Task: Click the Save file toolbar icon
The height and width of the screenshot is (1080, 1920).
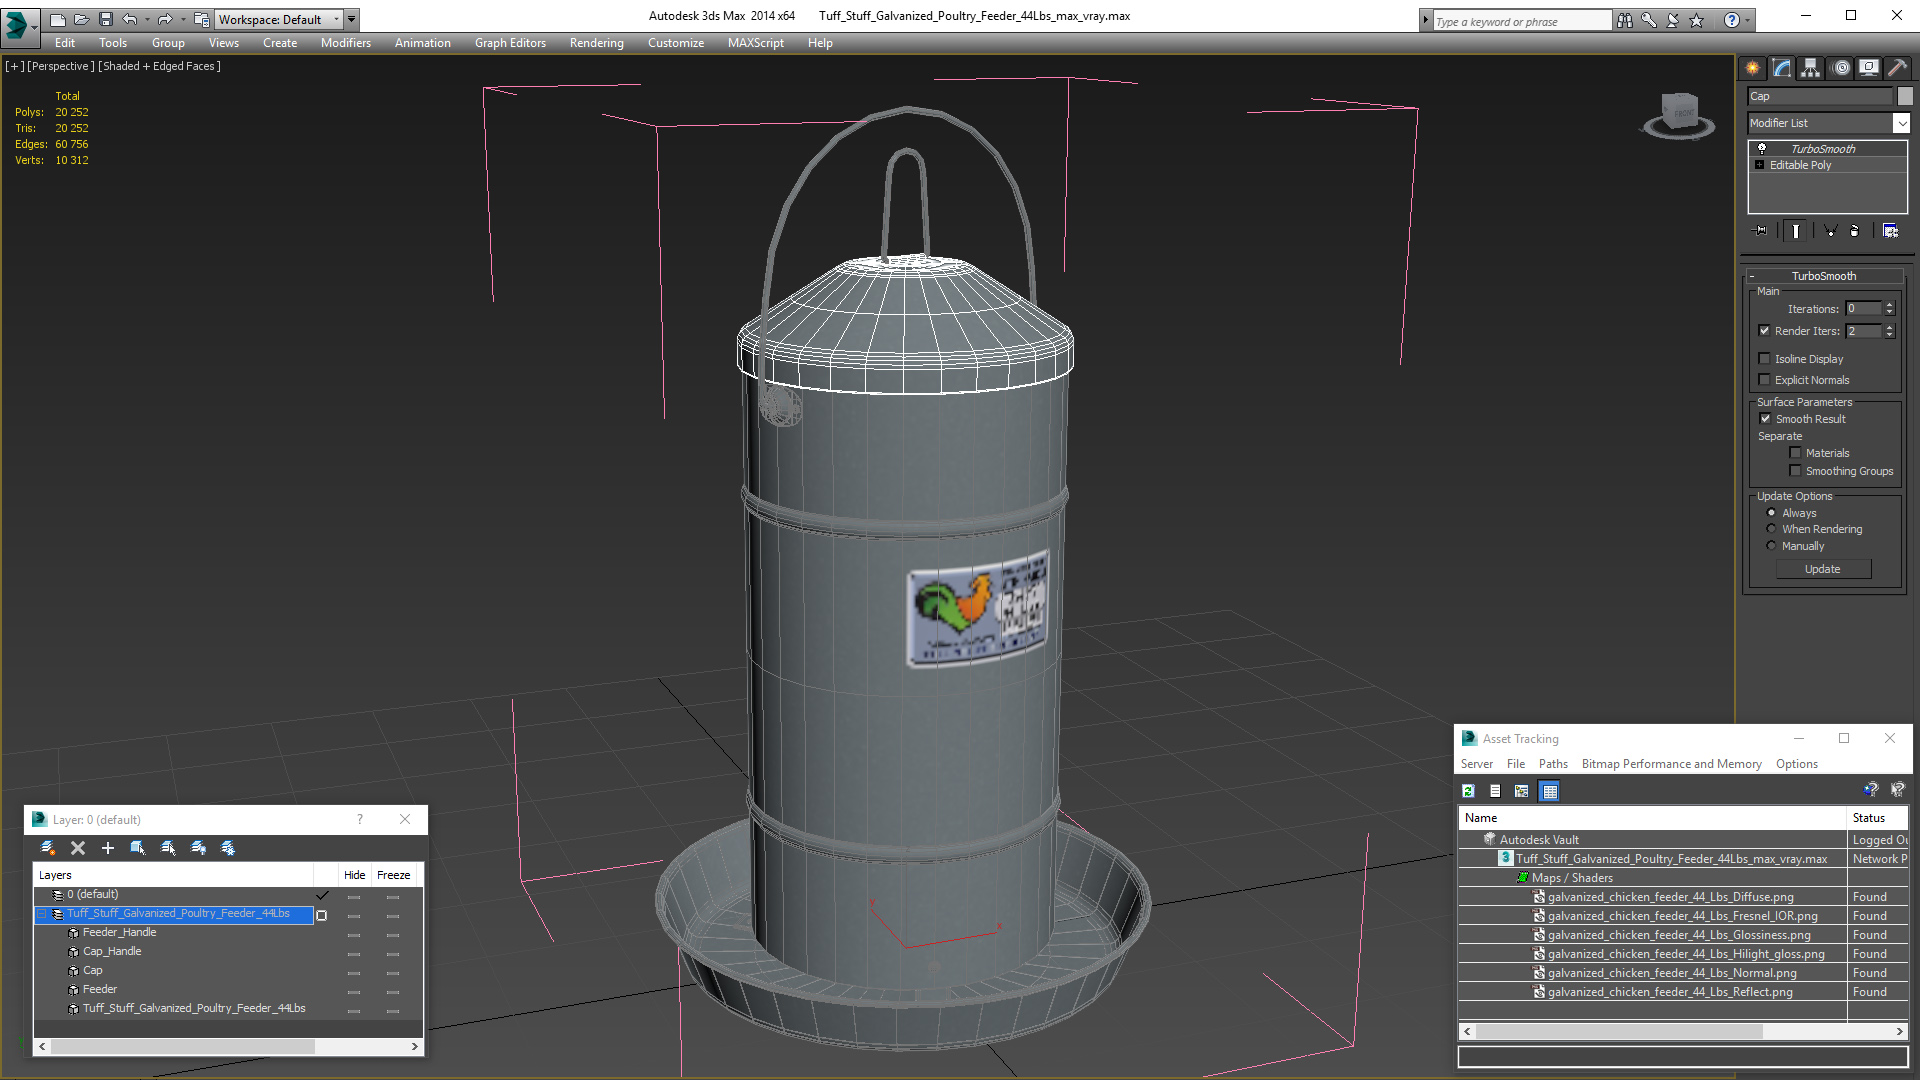Action: coord(105,19)
